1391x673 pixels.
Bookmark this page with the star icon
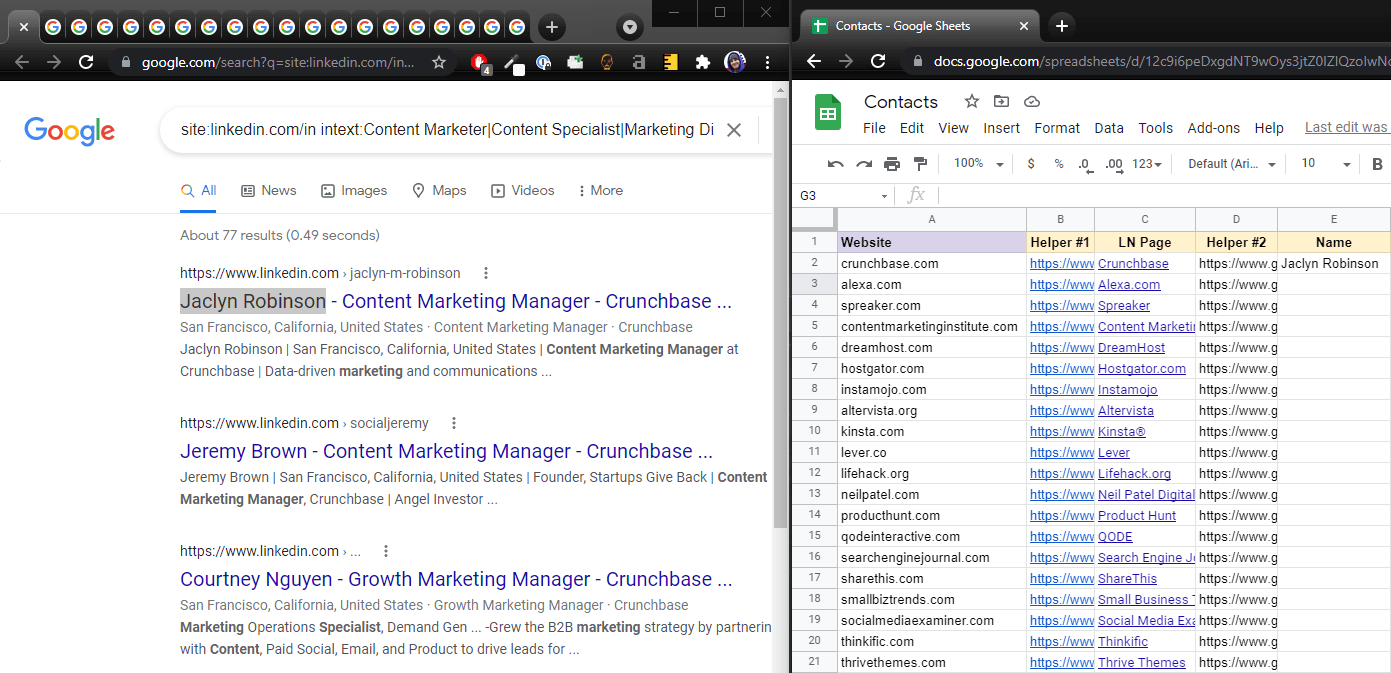[x=438, y=62]
